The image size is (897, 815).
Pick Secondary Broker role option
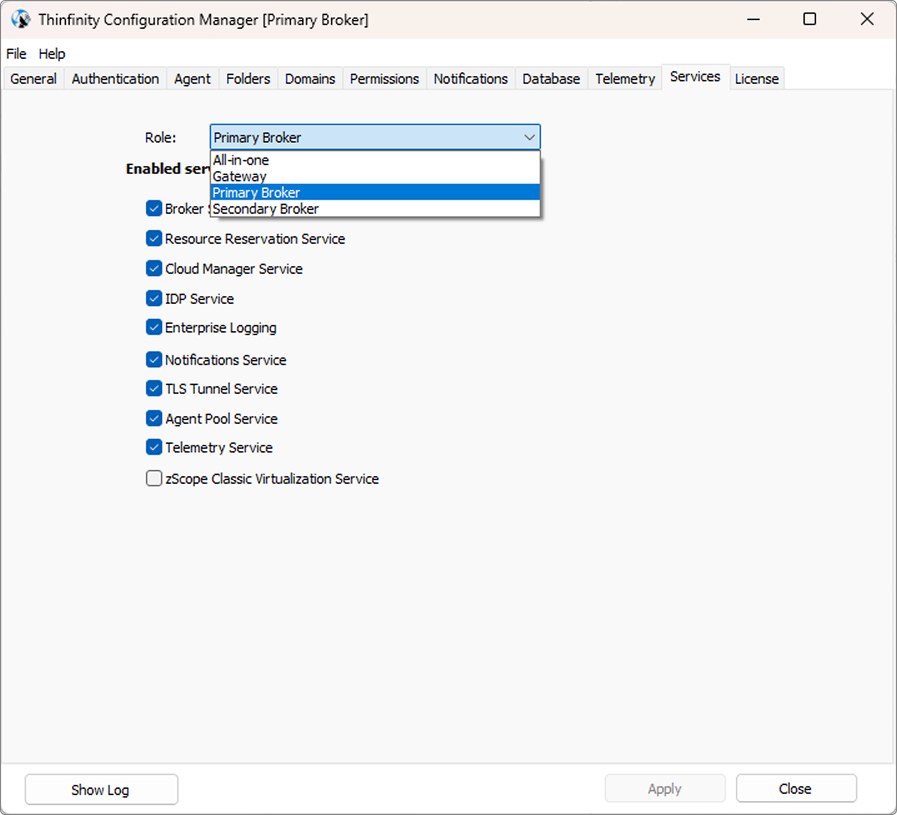tap(266, 209)
